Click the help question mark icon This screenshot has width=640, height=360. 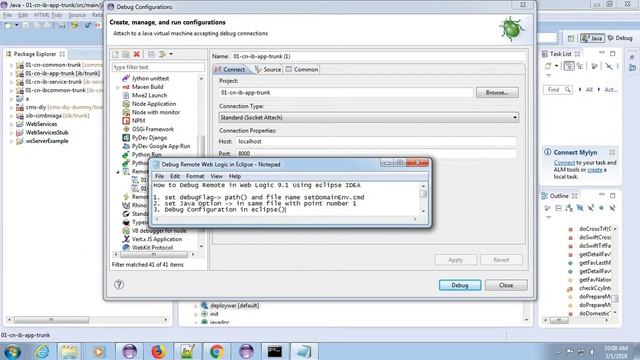[119, 284]
